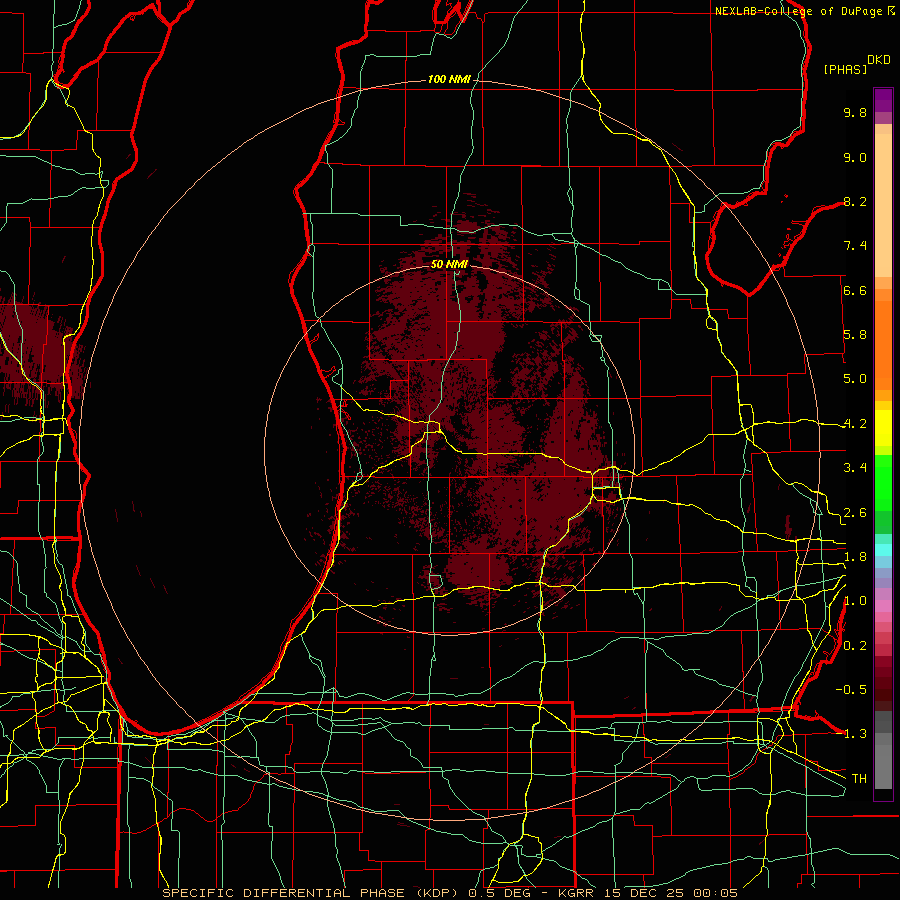Click the 2.6 scale value
Image resolution: width=900 pixels, height=900 pixels.
855,513
